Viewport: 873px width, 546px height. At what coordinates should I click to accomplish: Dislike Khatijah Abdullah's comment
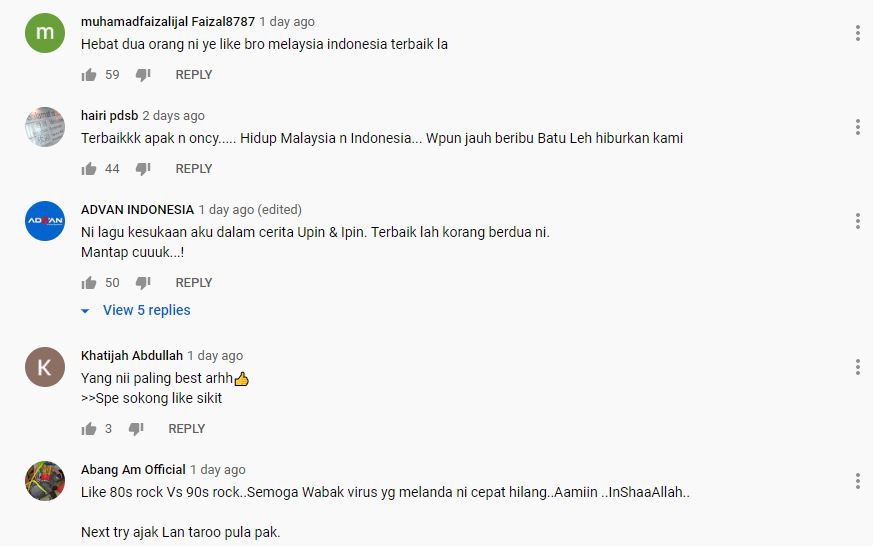[136, 429]
